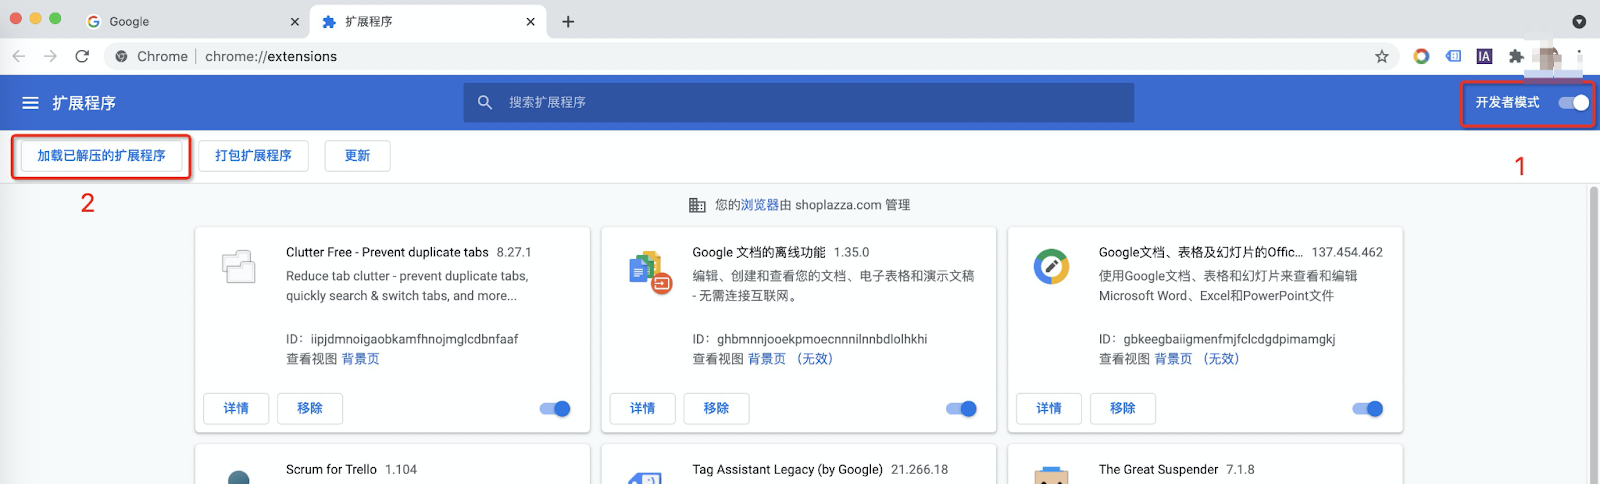The width and height of the screenshot is (1600, 484).
Task: Open 背景页 (无效) link for Office extension
Action: point(1197,359)
